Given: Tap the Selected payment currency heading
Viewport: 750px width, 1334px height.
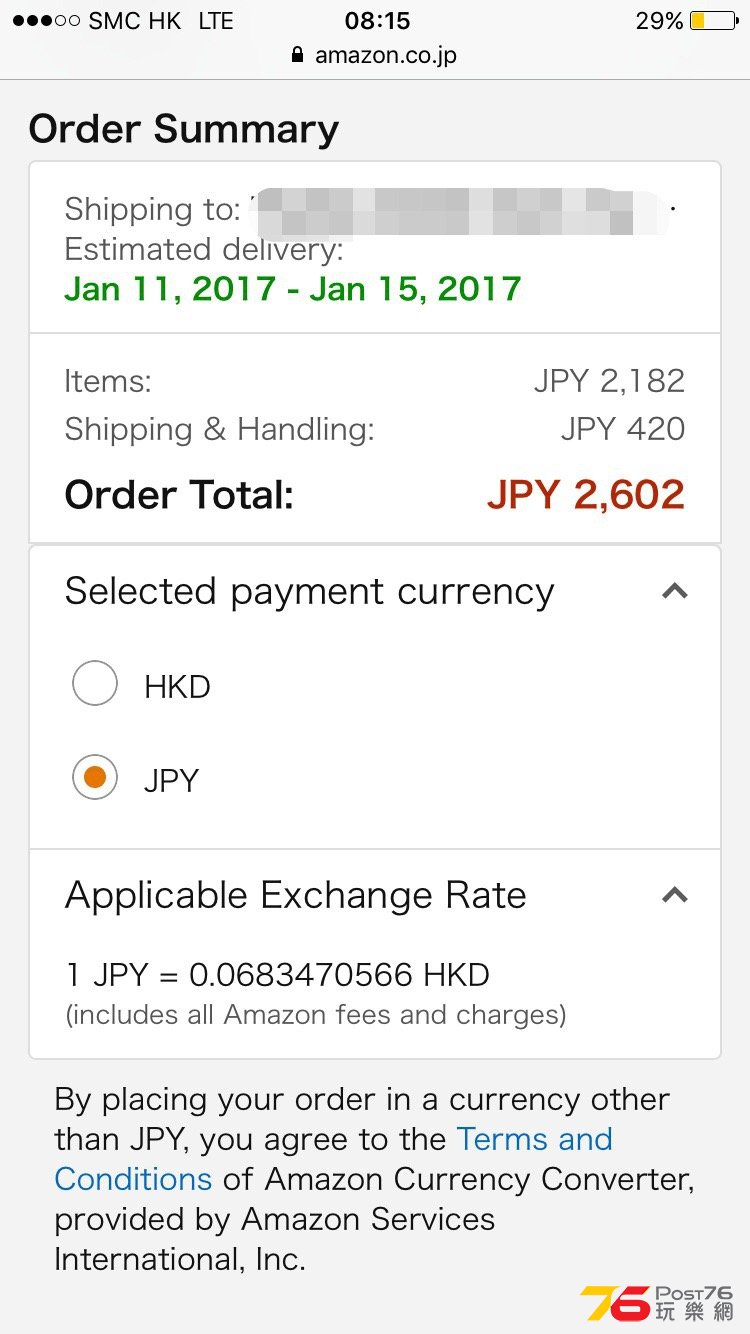Looking at the screenshot, I should click(309, 592).
